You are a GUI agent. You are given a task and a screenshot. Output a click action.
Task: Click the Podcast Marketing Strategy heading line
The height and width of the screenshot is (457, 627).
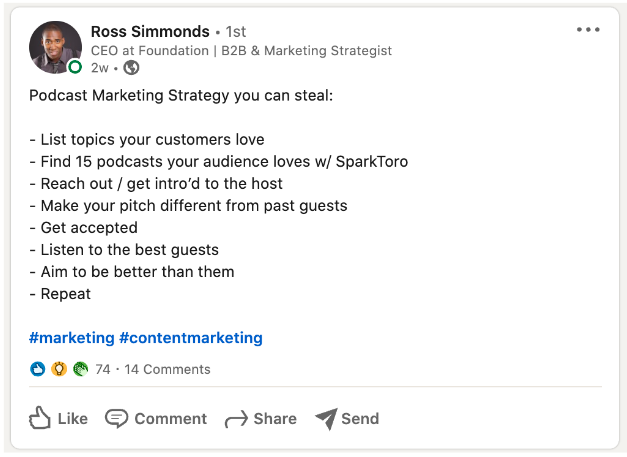(181, 96)
